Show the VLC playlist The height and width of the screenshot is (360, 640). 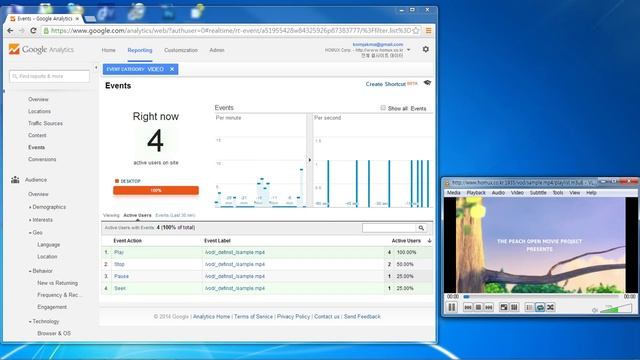(x=529, y=307)
